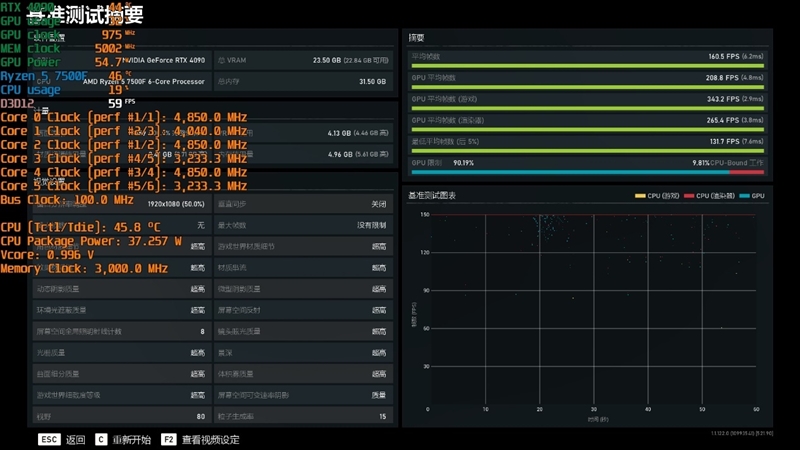Click the 最大帧数 没有限制 row
Image resolution: width=800 pixels, height=450 pixels.
click(304, 225)
